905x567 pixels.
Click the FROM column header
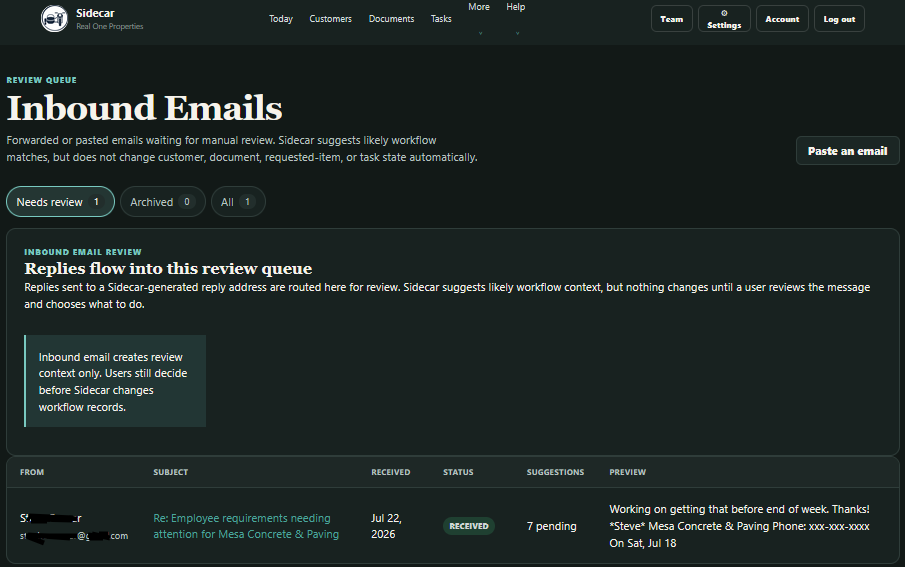click(x=32, y=472)
